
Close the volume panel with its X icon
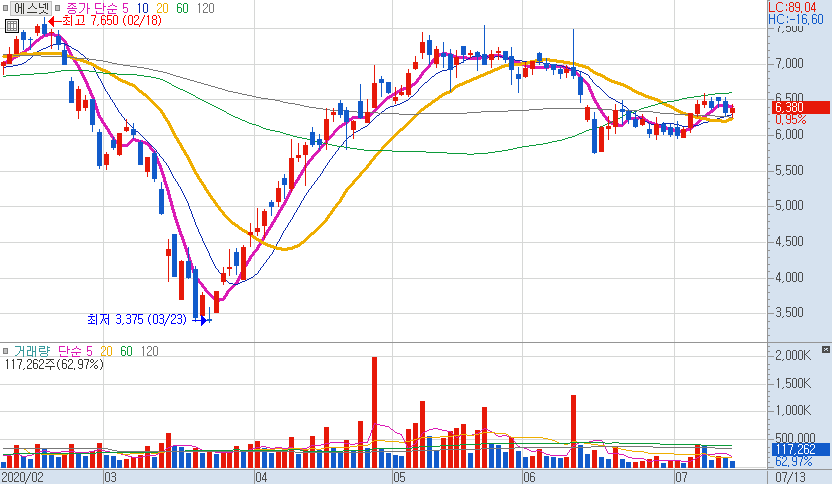point(826,349)
